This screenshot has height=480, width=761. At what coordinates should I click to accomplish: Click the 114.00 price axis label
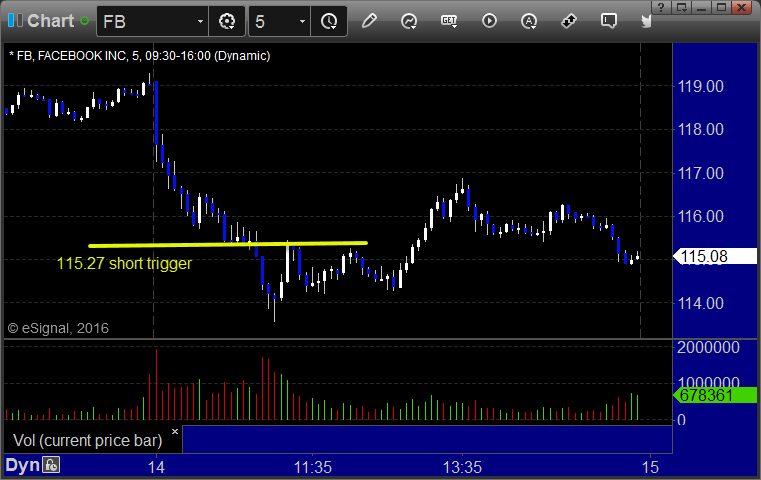coord(700,303)
